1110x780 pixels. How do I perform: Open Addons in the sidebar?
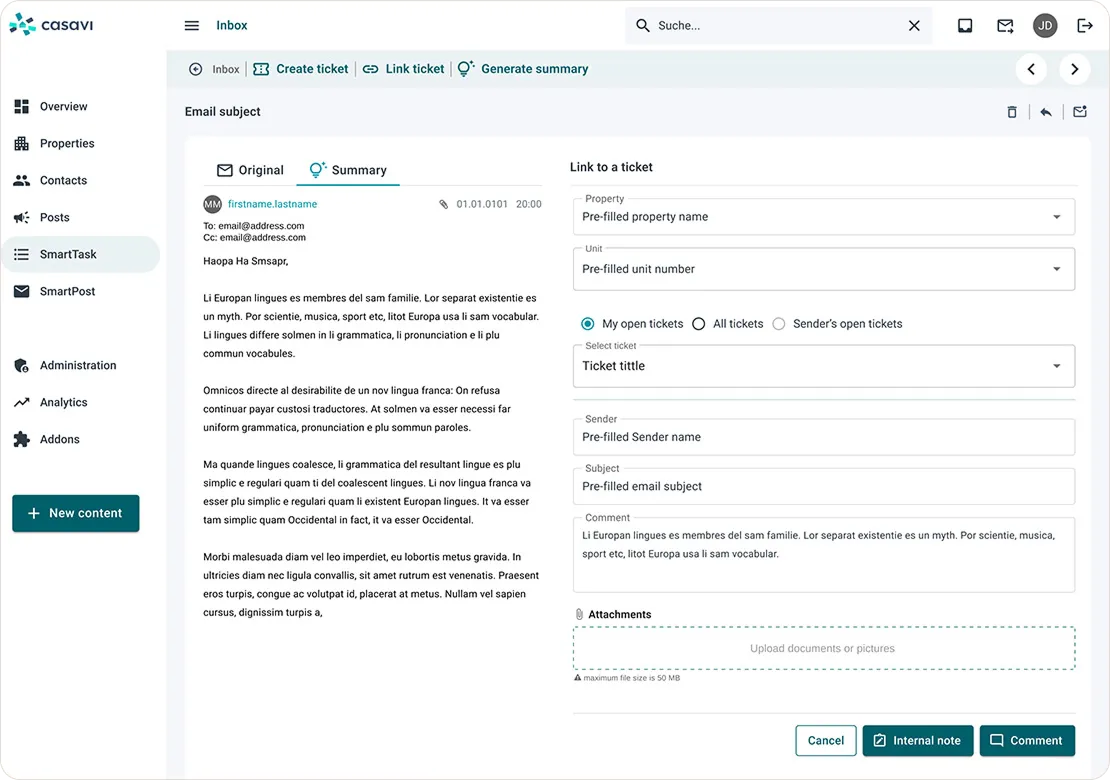[x=81, y=439]
